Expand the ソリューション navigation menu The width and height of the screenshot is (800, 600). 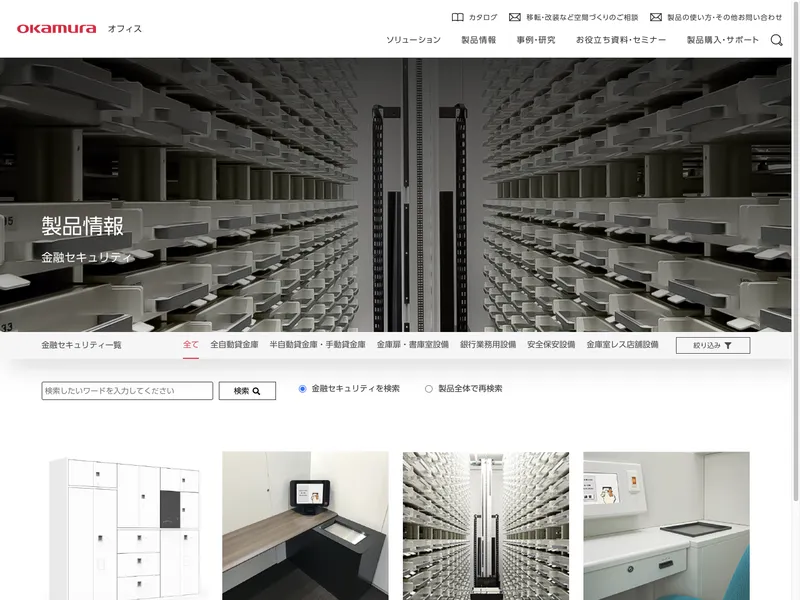(x=413, y=40)
